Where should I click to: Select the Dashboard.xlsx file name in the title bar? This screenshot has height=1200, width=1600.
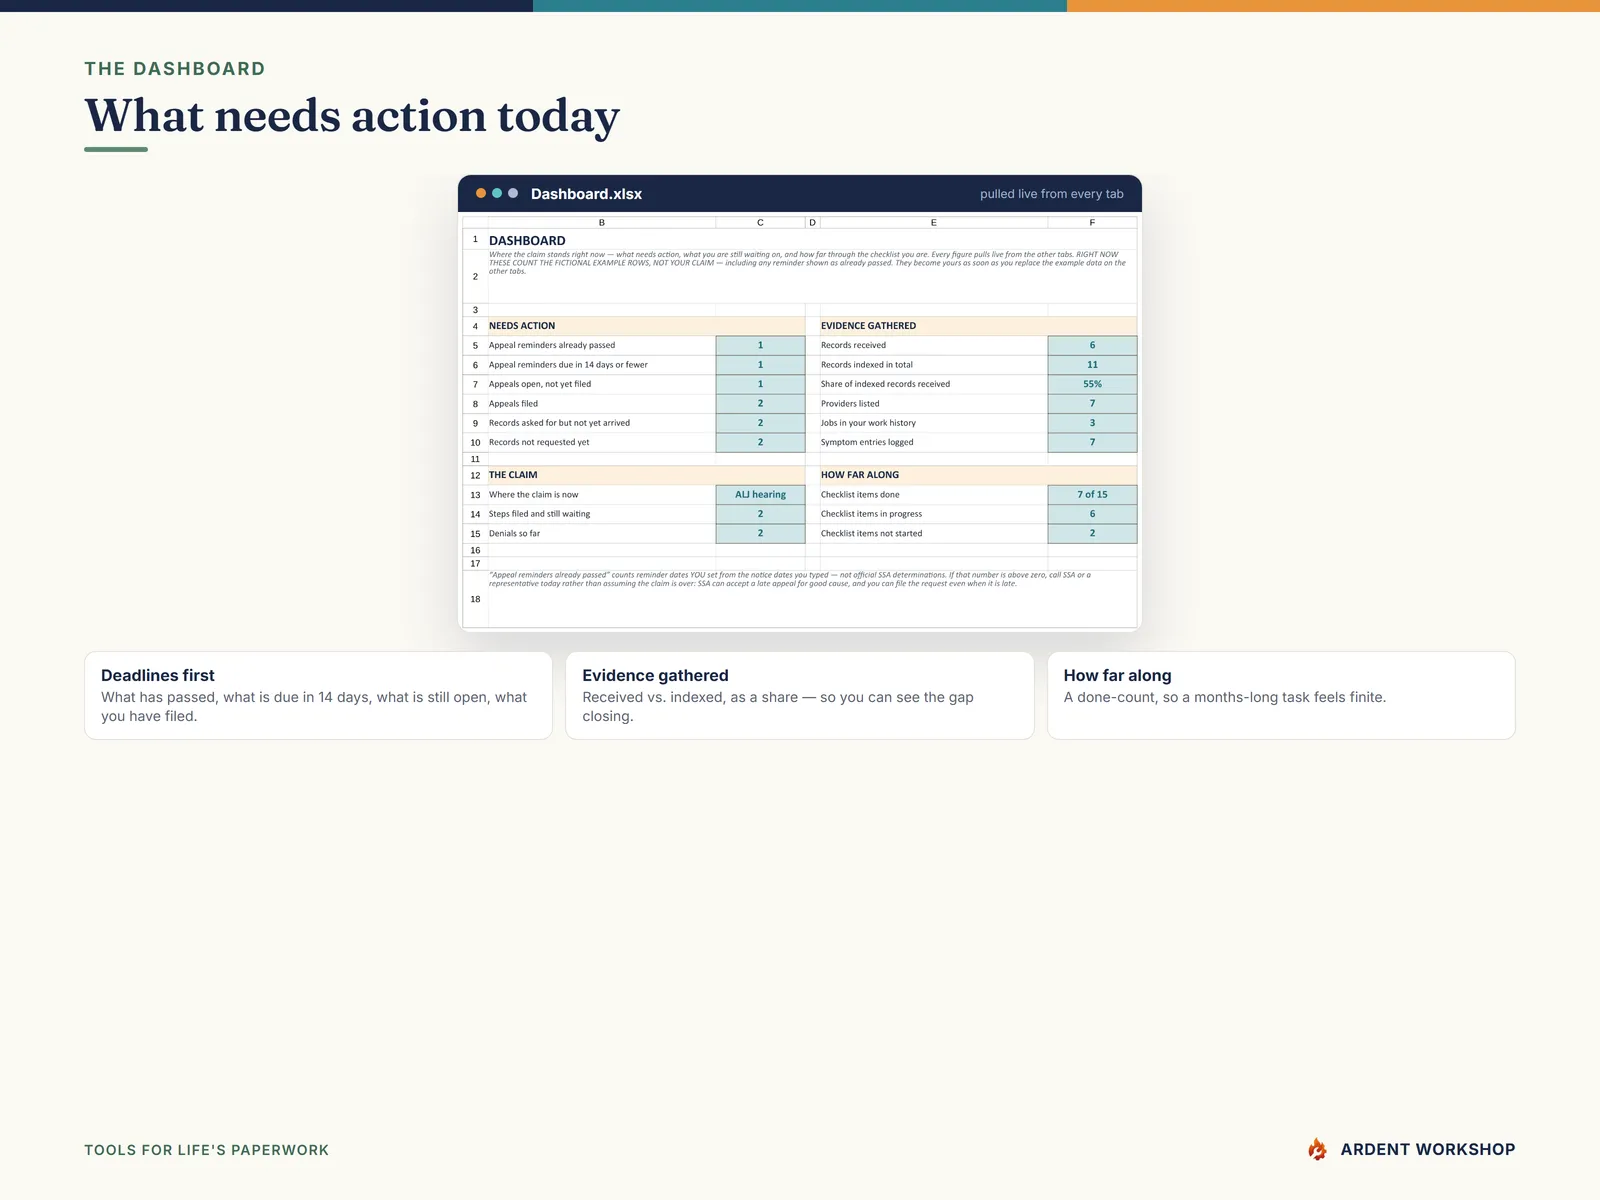tap(586, 194)
